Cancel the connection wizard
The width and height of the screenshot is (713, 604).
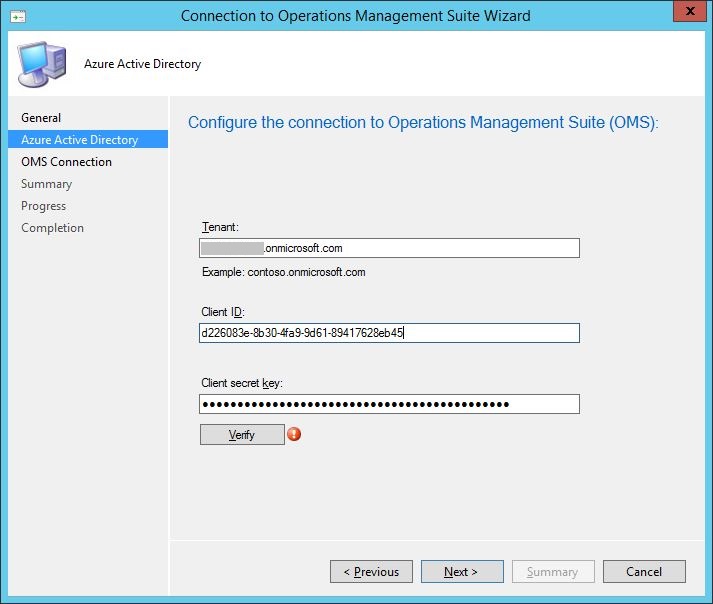pyautogui.click(x=644, y=571)
